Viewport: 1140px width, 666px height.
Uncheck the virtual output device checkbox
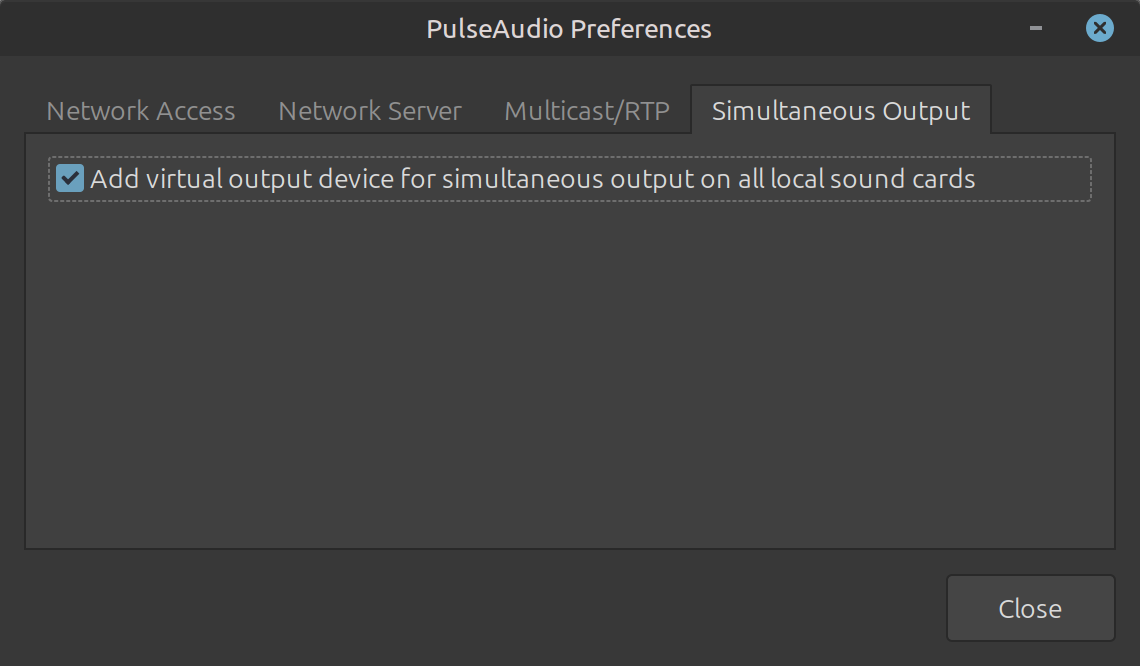(70, 179)
